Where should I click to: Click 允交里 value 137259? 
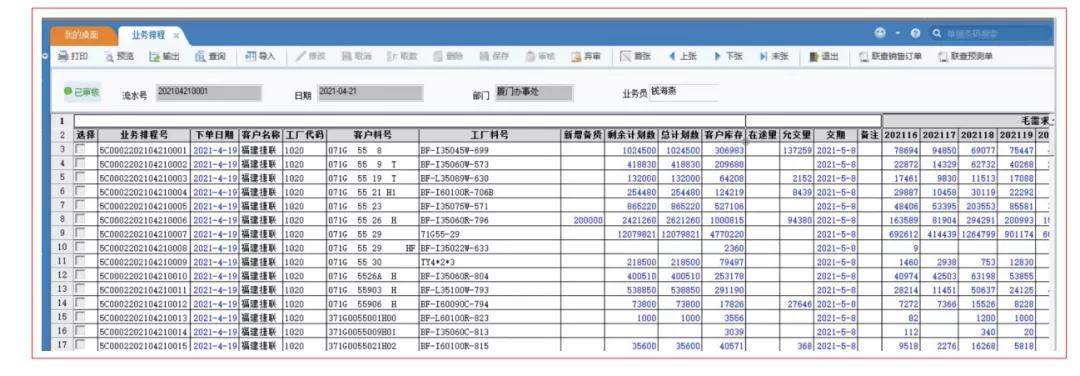tap(797, 150)
